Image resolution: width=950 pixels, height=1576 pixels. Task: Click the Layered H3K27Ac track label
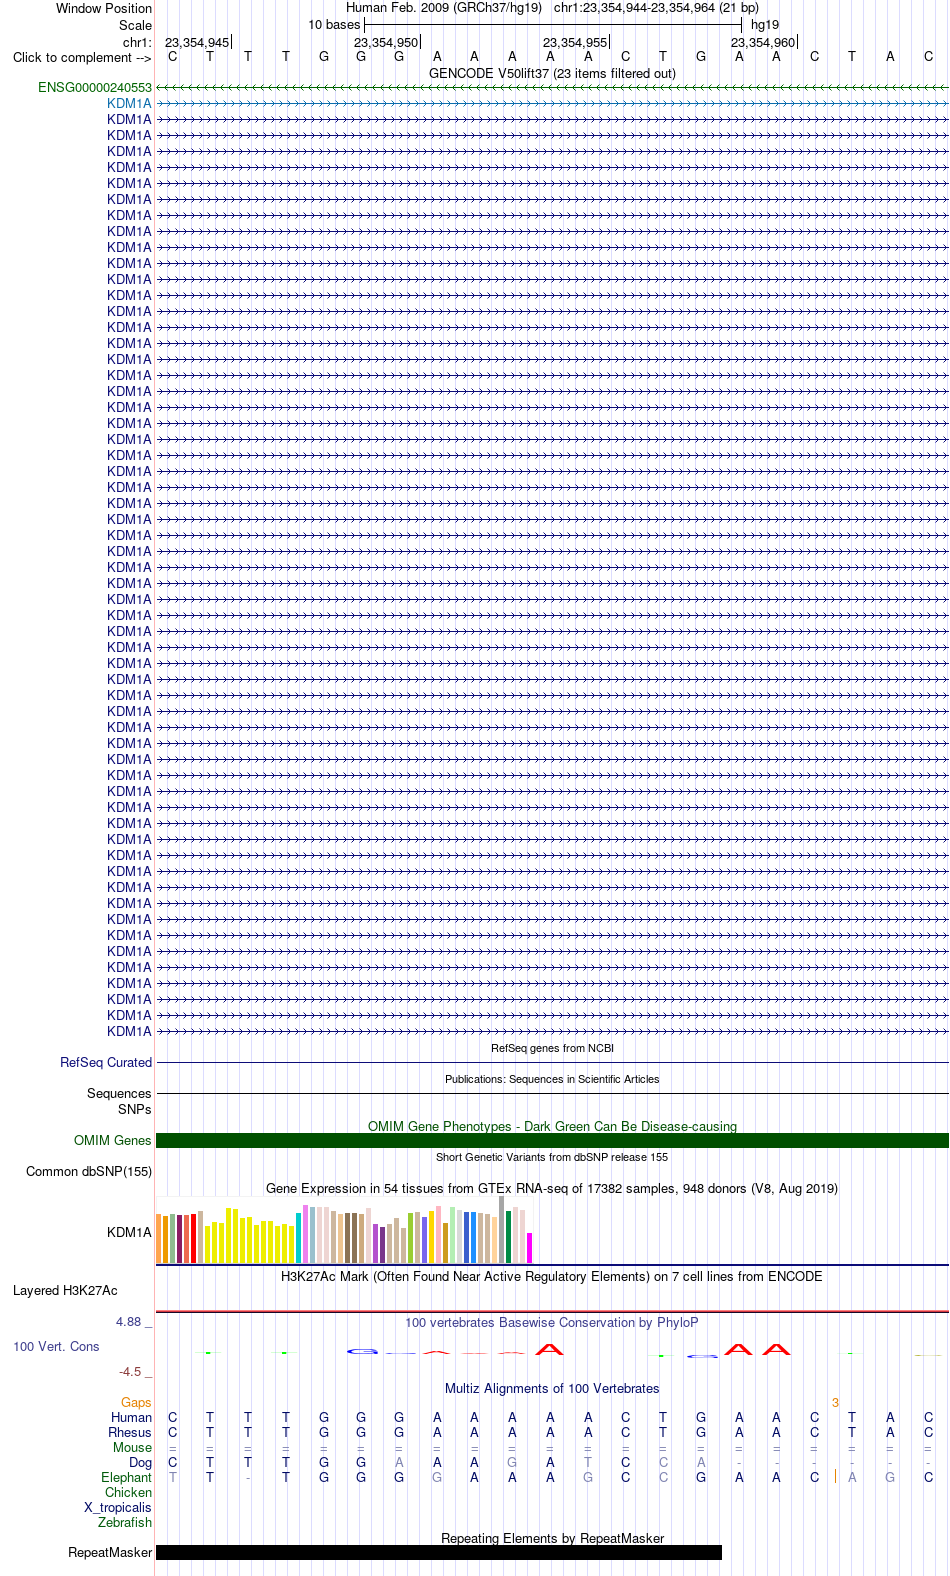(65, 1290)
